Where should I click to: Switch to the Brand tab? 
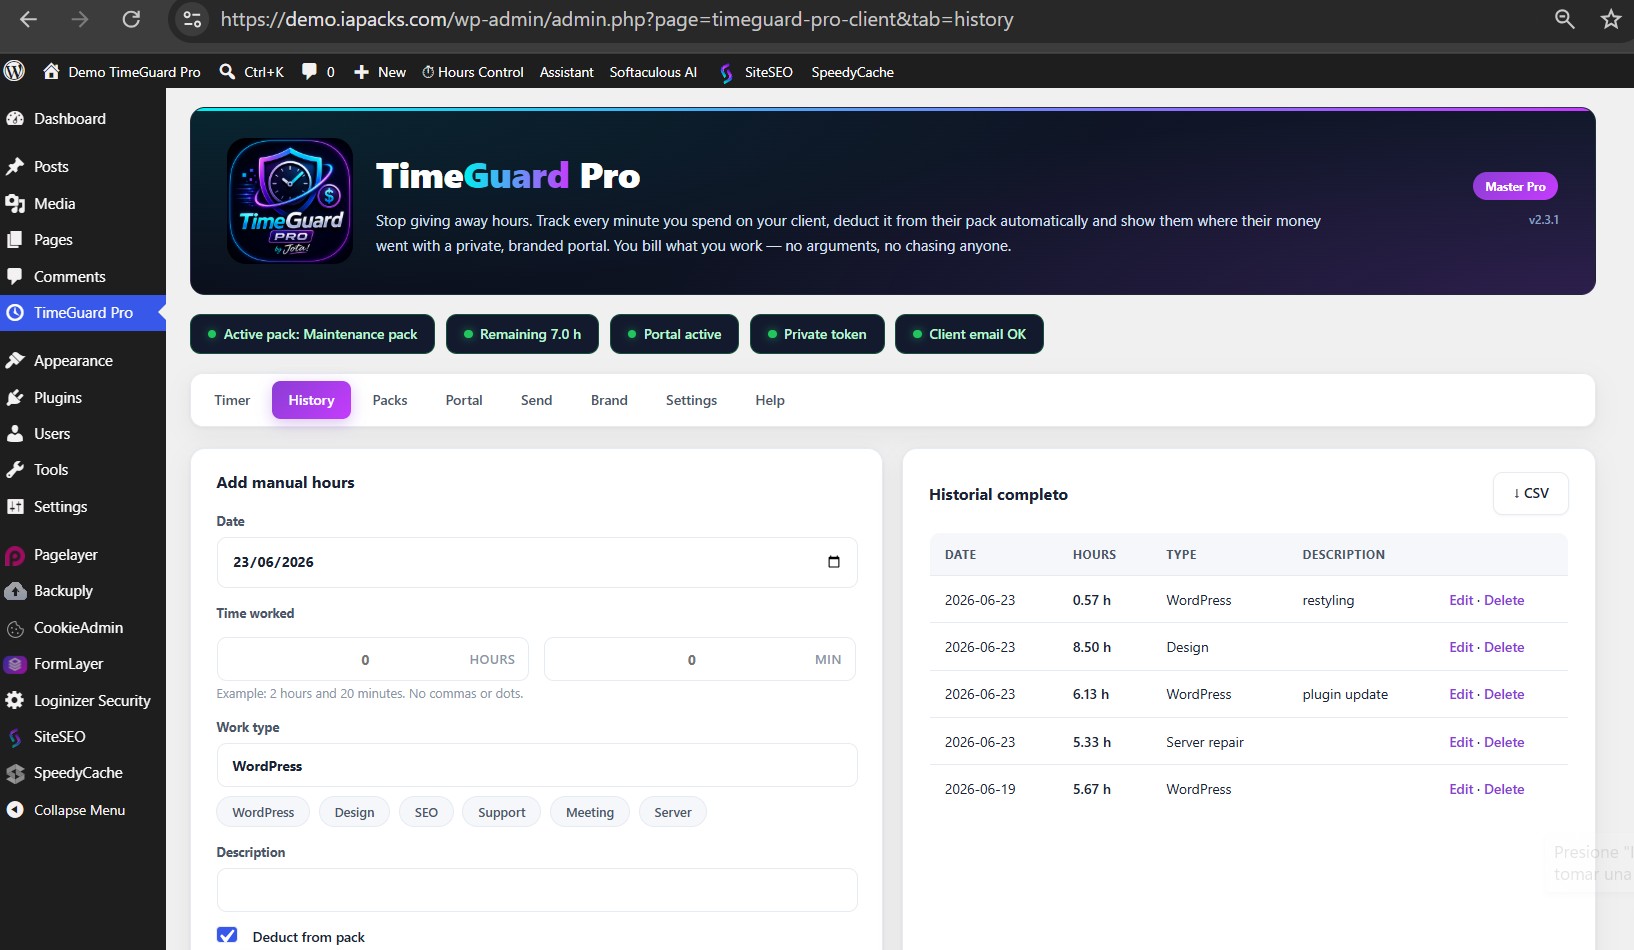[609, 400]
